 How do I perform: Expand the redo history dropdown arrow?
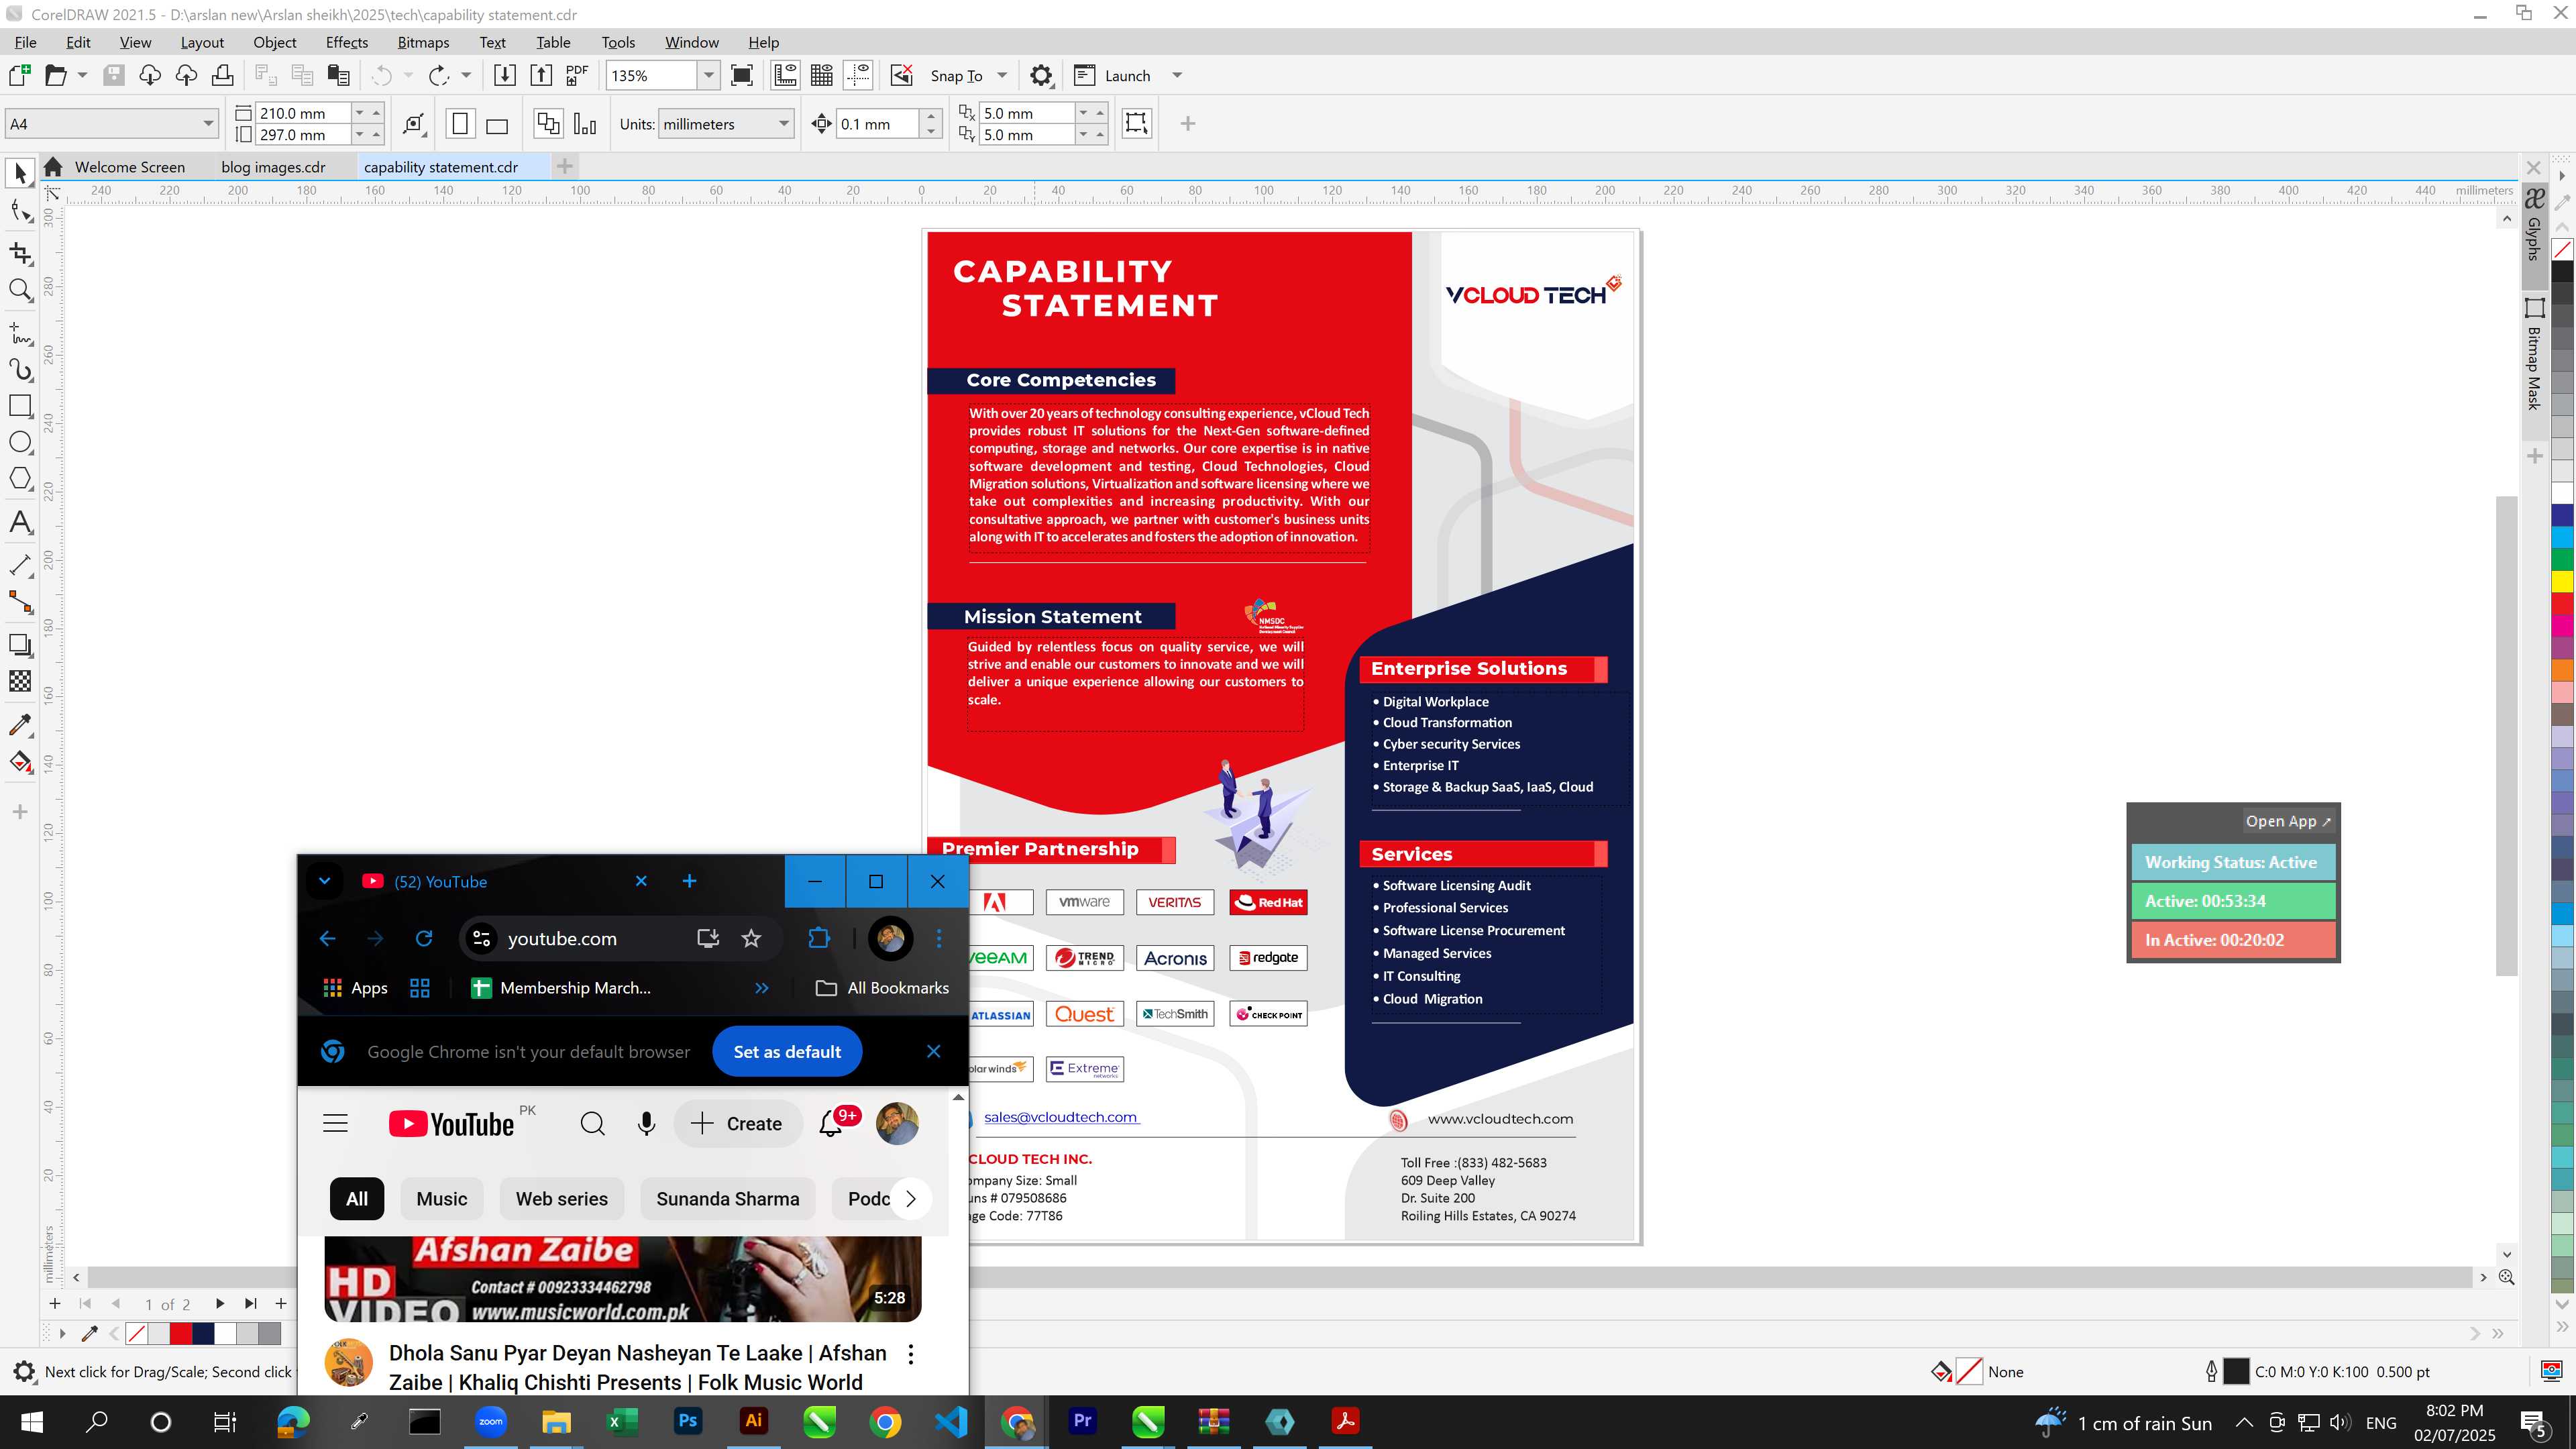pyautogui.click(x=466, y=75)
